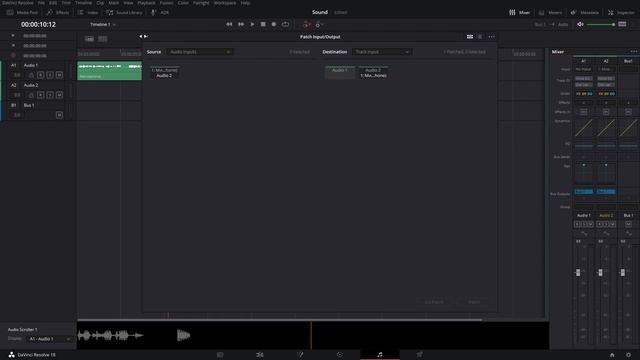This screenshot has width=640, height=360.
Task: Open the Audio Scroller display track dropdown
Action: click(x=49, y=339)
